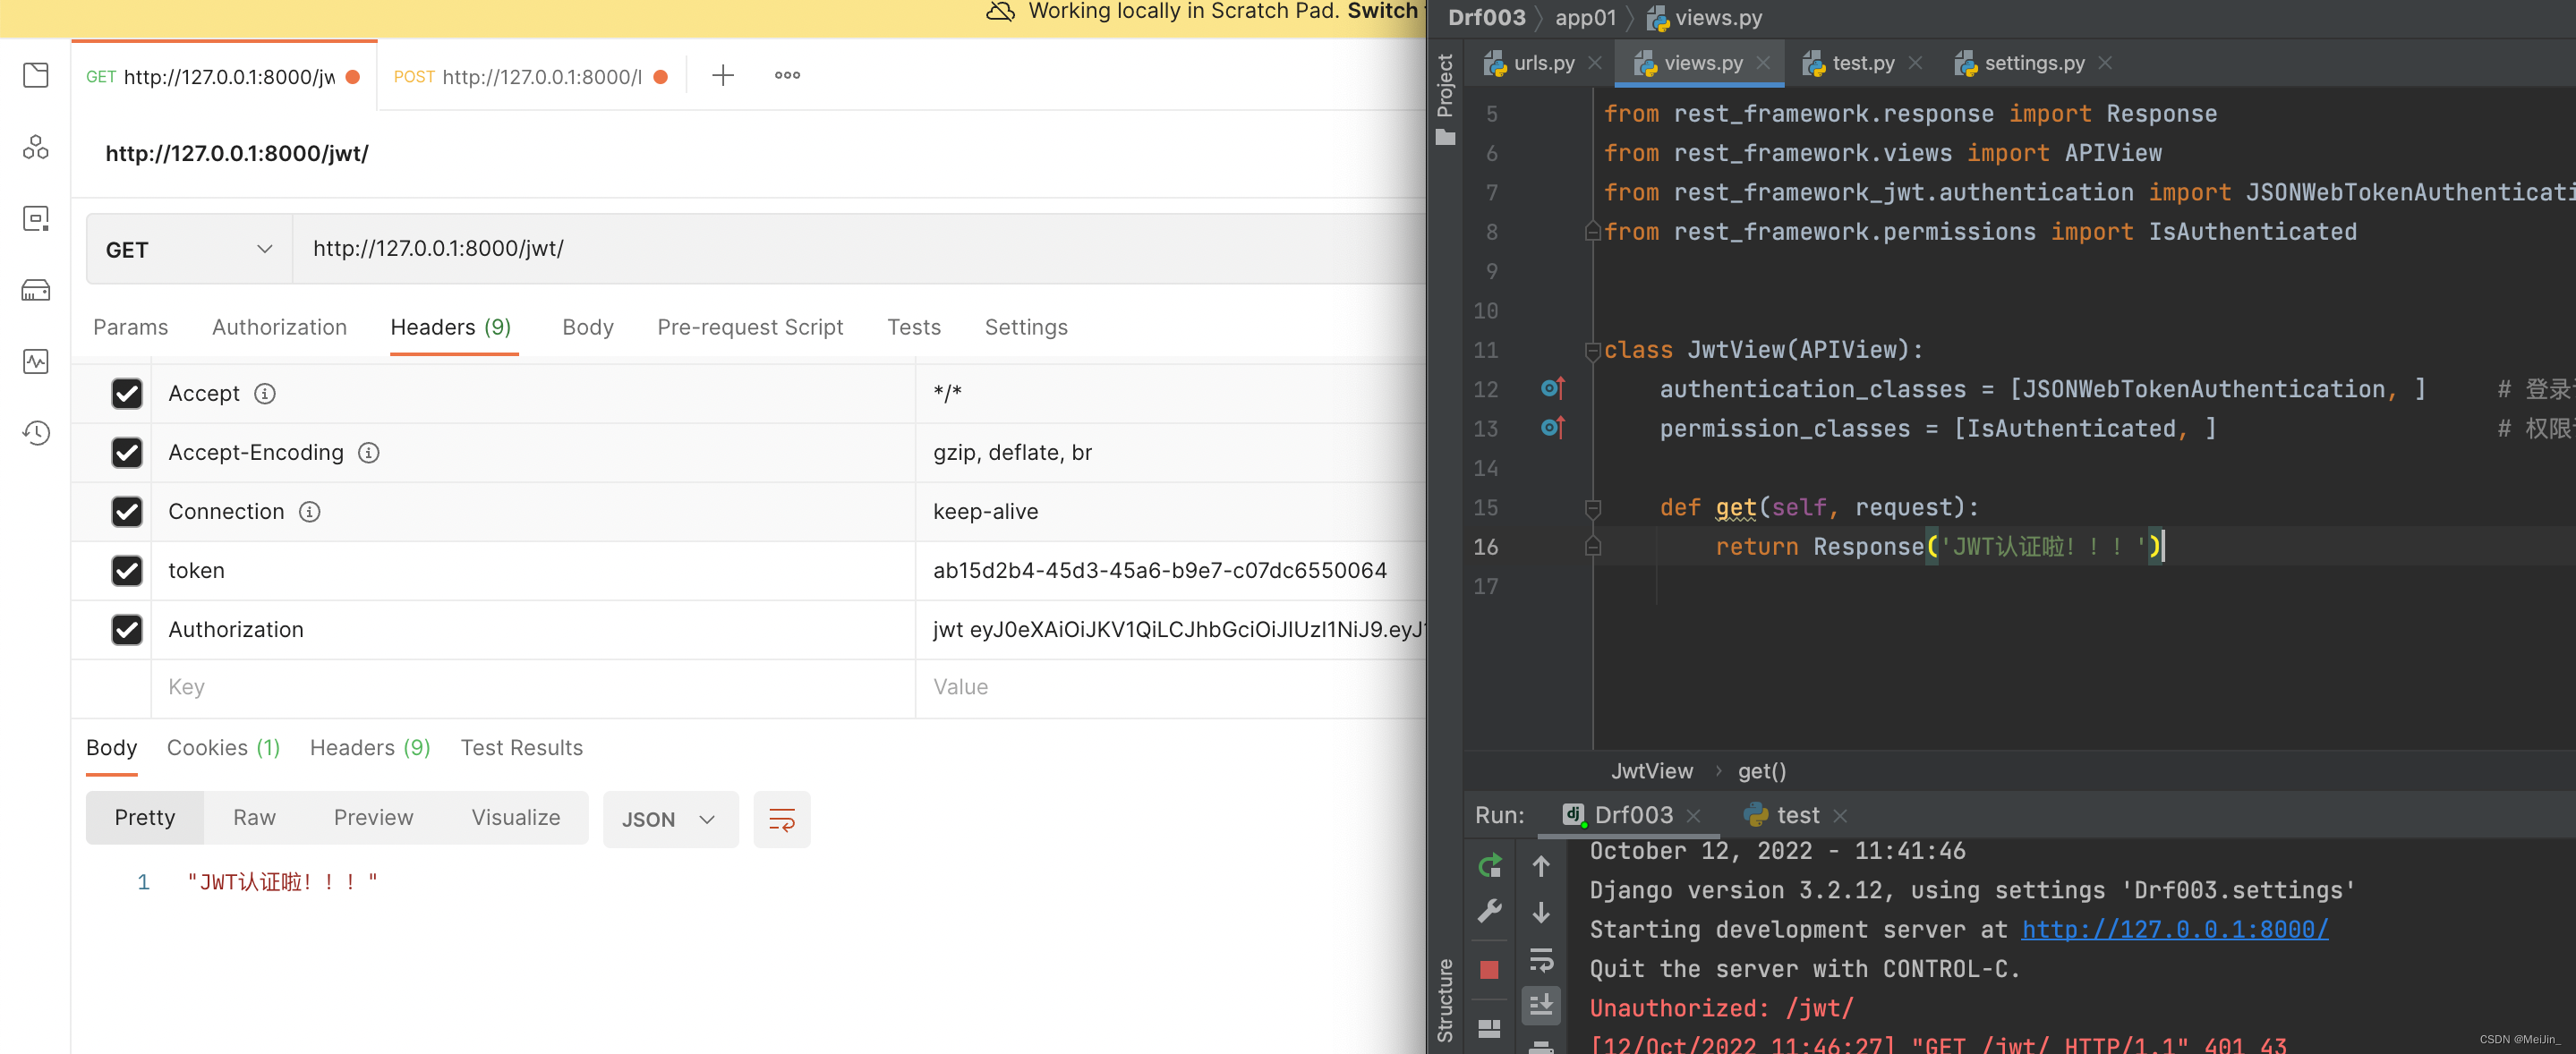The height and width of the screenshot is (1054, 2576).
Task: Disable the Accept header checkbox
Action: (127, 394)
